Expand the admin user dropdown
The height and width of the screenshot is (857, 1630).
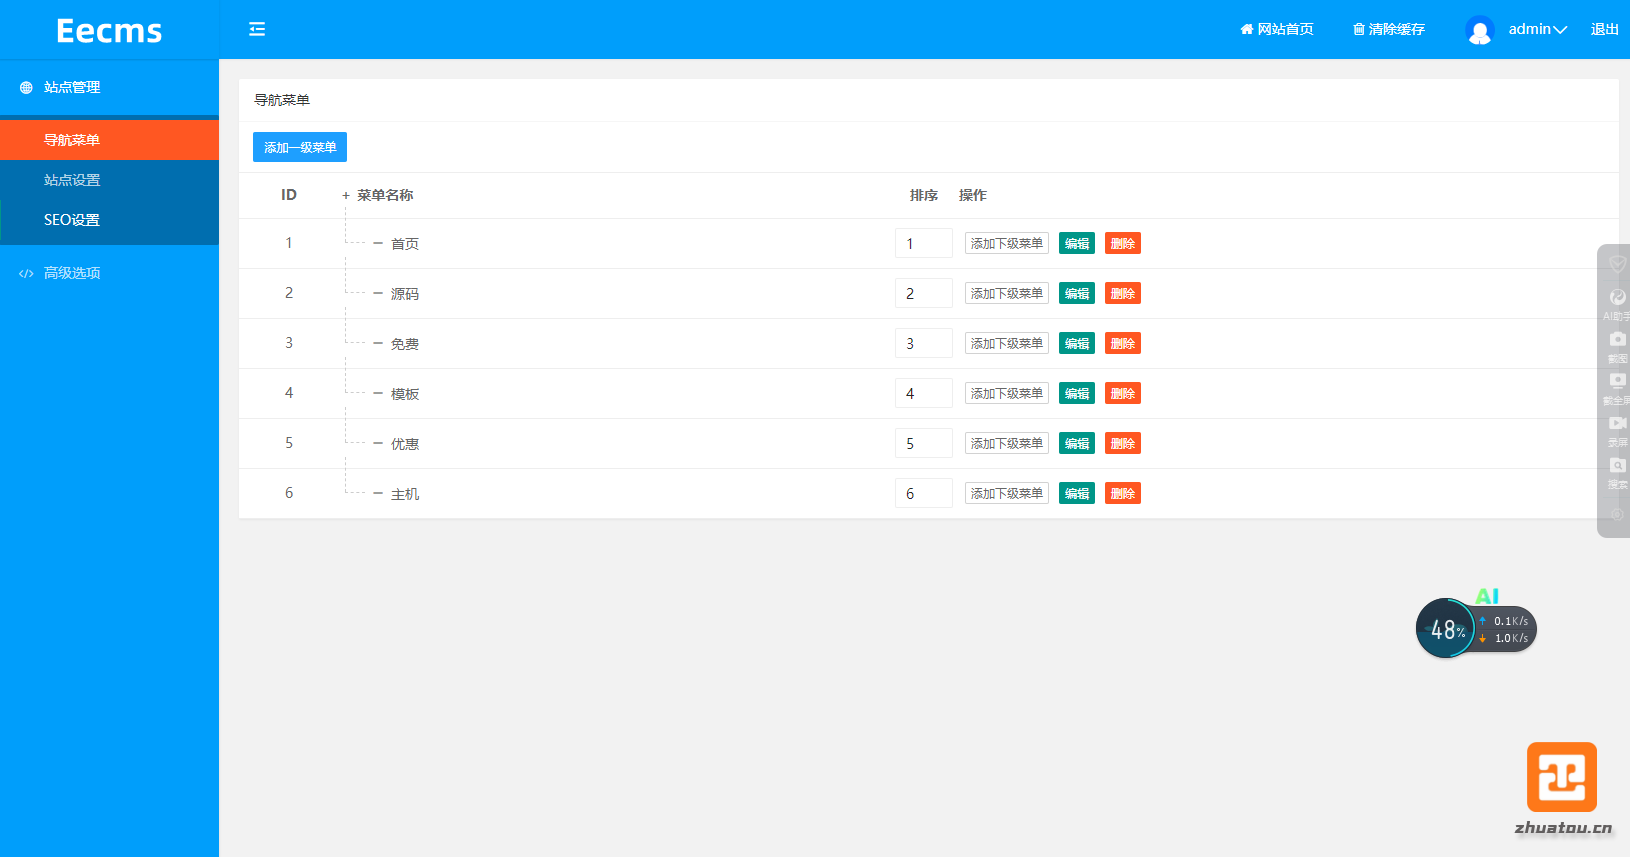point(1537,29)
